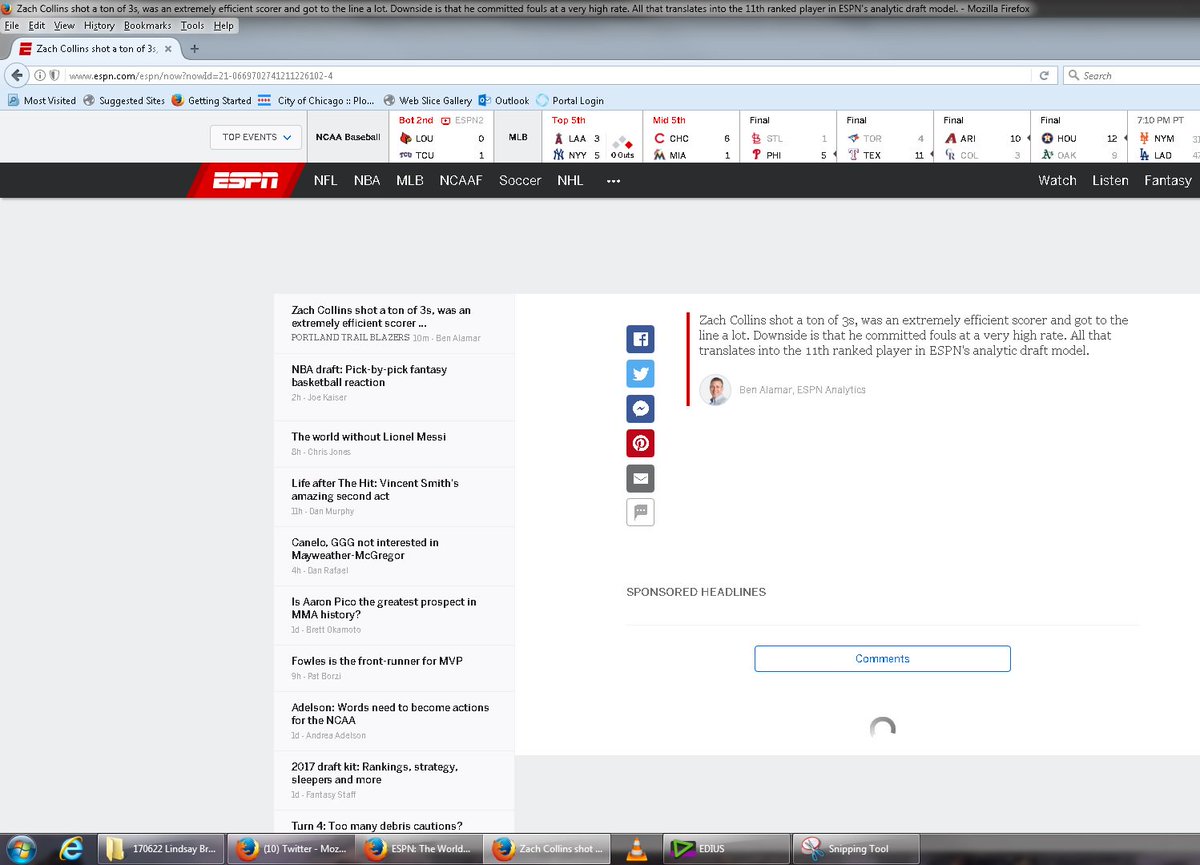
Task: Click the ESPN logo
Action: point(245,180)
